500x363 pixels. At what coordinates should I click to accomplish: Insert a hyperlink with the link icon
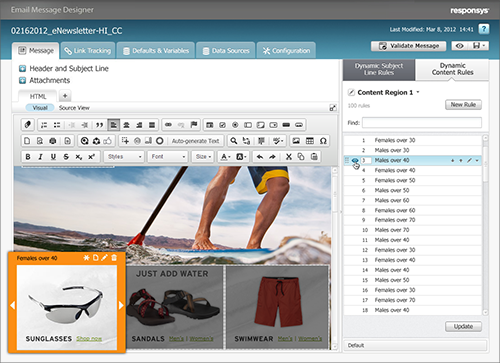pyautogui.click(x=168, y=125)
